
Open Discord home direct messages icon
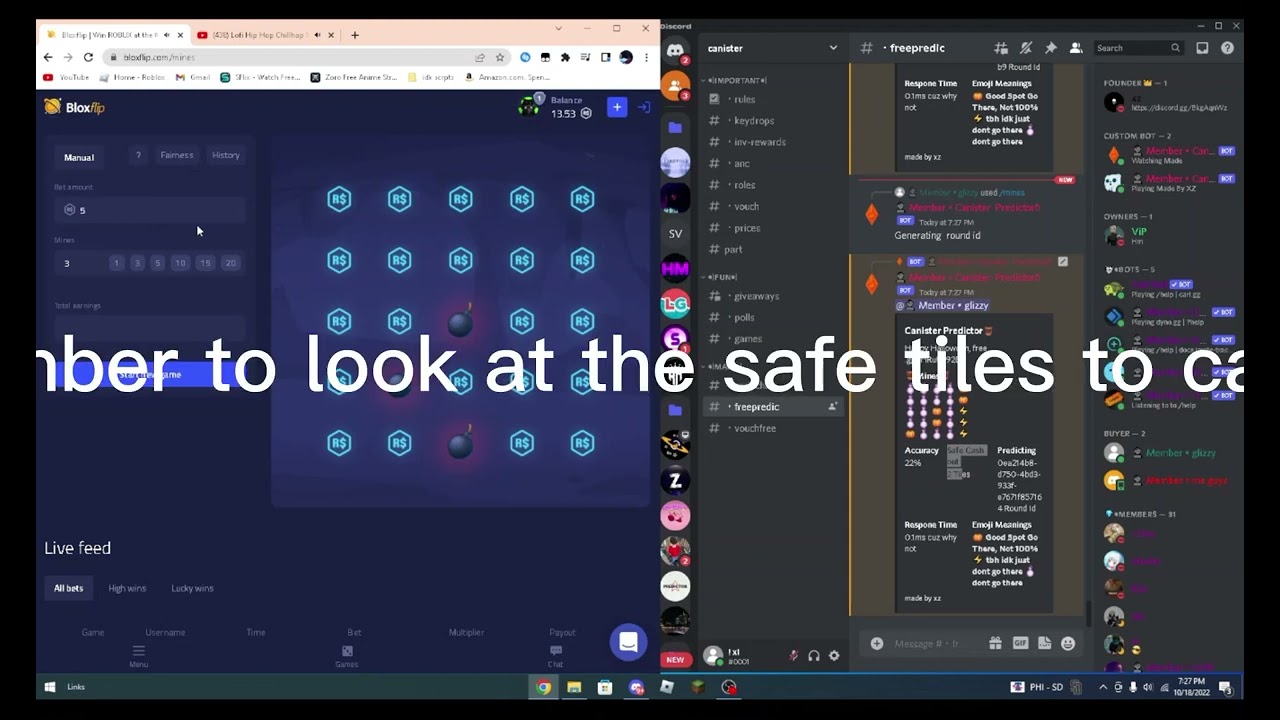click(x=675, y=49)
